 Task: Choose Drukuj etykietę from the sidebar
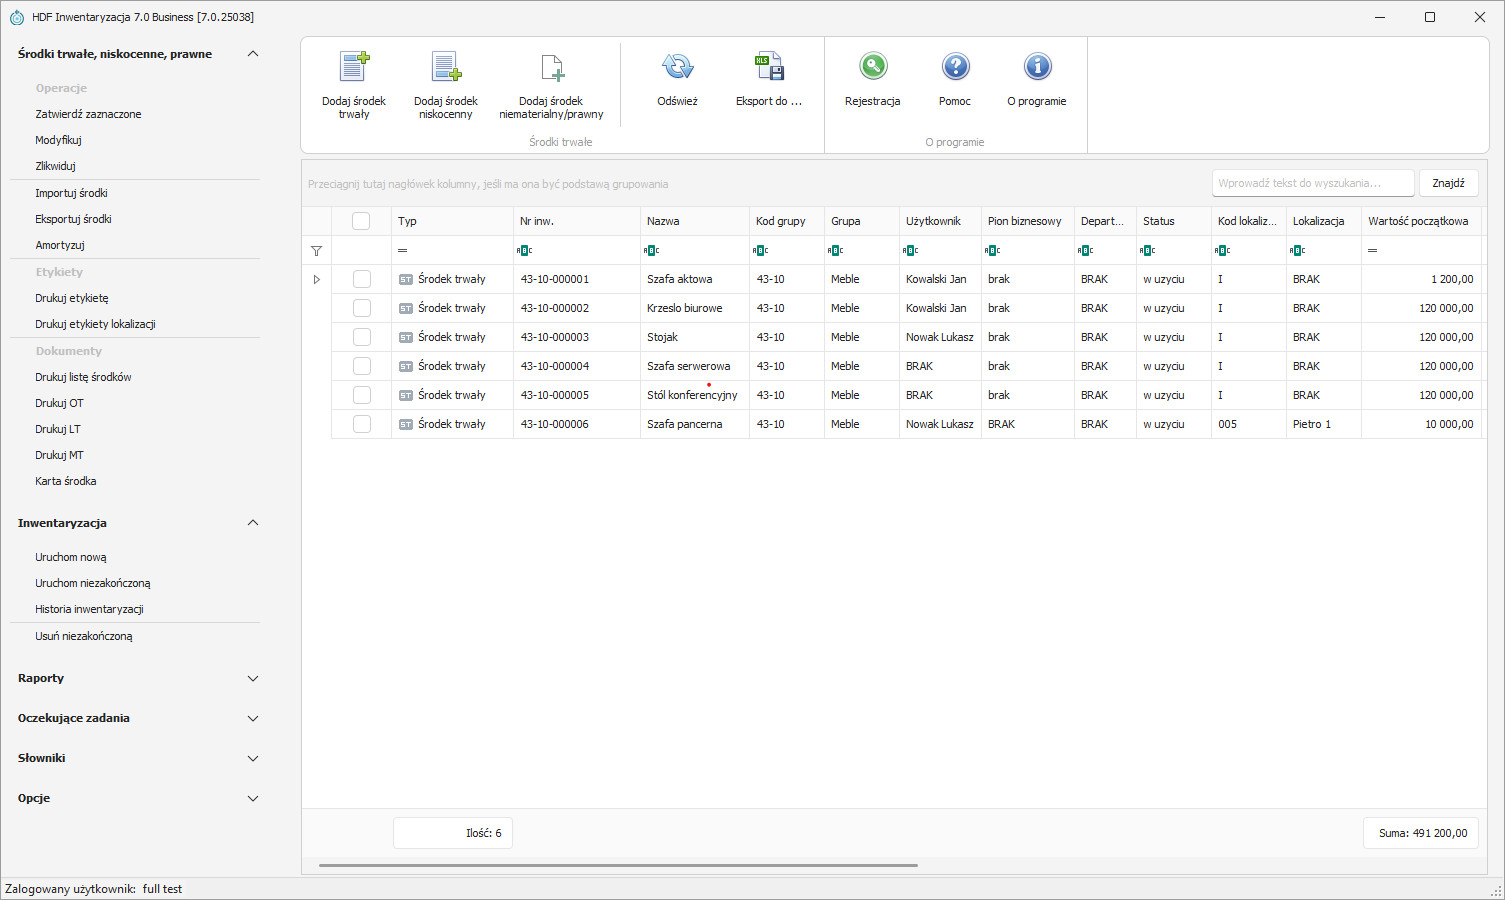[72, 298]
